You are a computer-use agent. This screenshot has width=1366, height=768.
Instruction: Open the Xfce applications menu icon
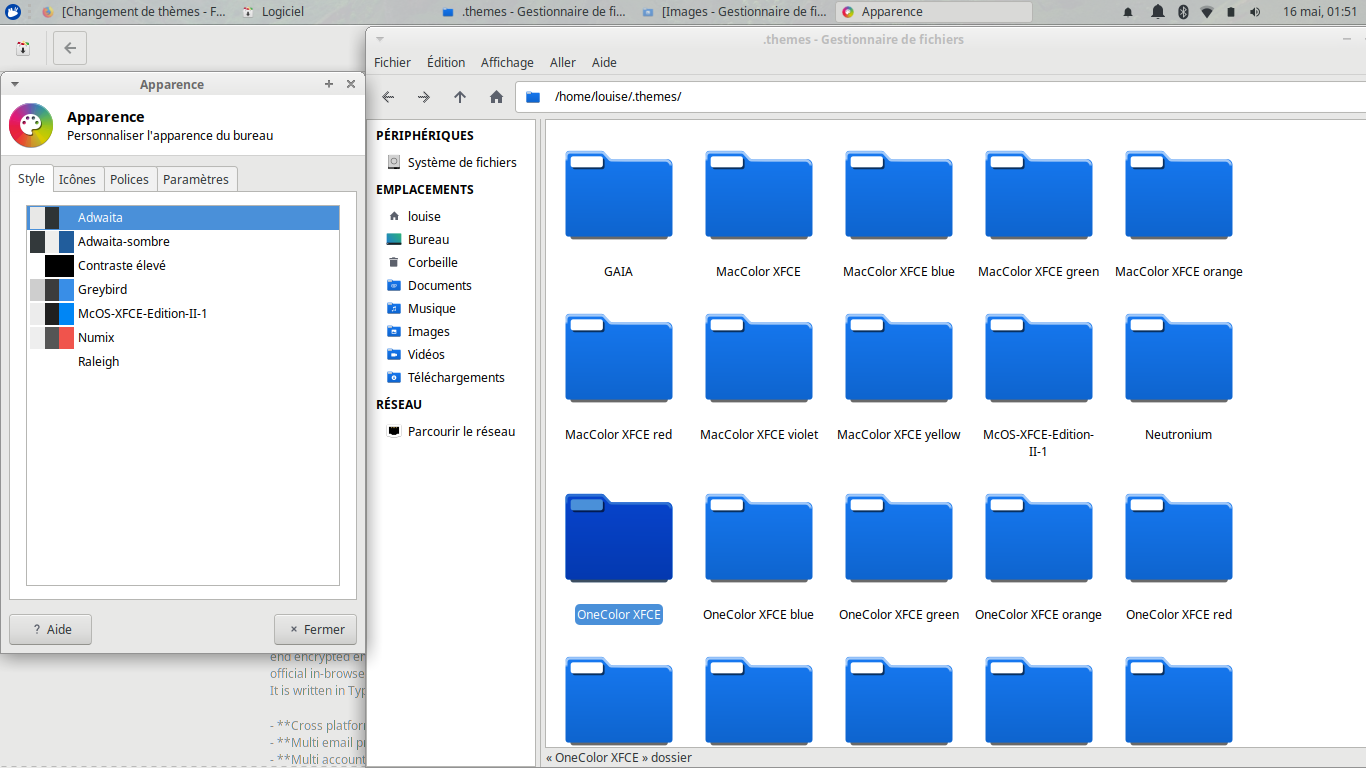point(12,12)
